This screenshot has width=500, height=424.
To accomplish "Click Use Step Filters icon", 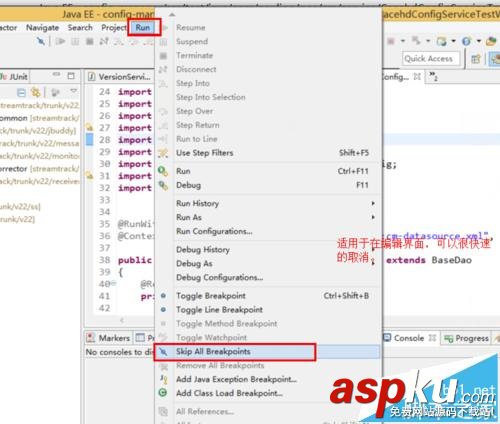I will 163,153.
